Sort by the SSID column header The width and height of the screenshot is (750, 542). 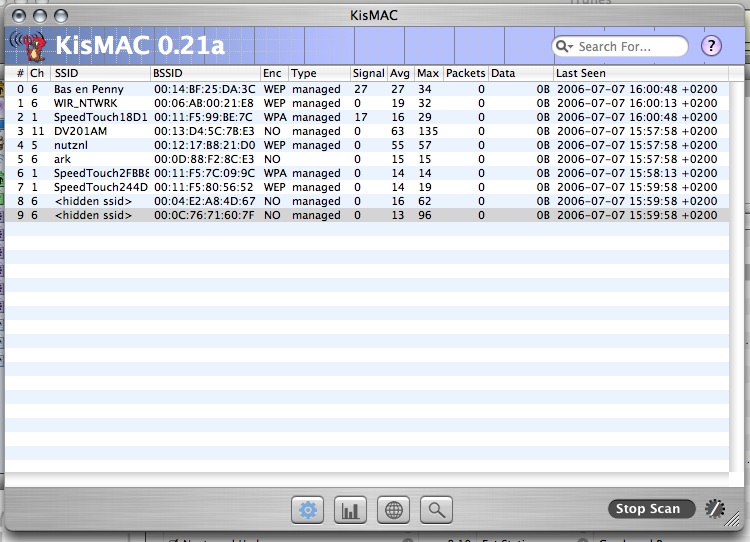click(100, 73)
